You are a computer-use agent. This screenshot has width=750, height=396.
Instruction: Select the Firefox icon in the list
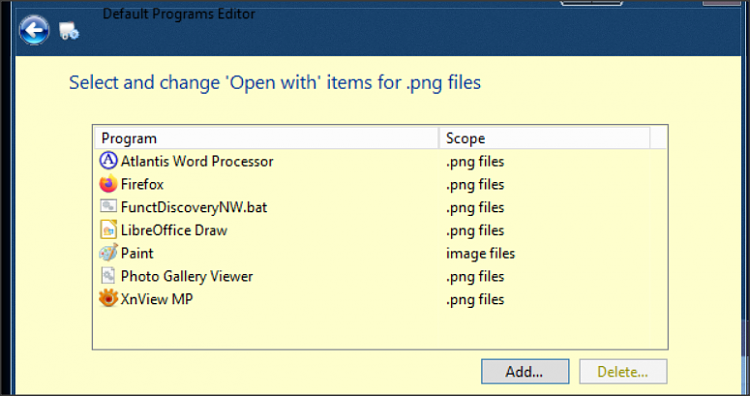click(x=109, y=184)
